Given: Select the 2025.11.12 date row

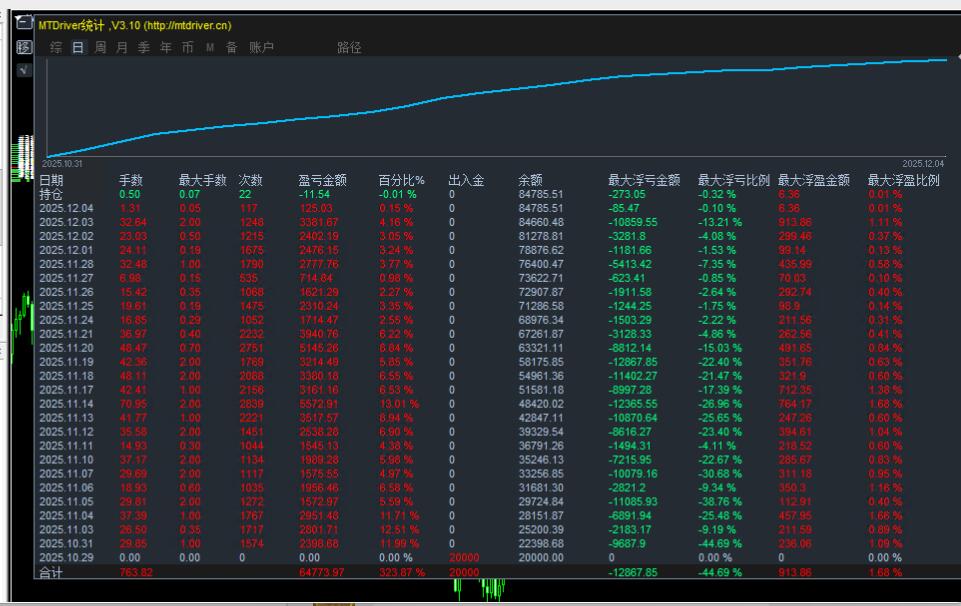Looking at the screenshot, I should [66, 432].
